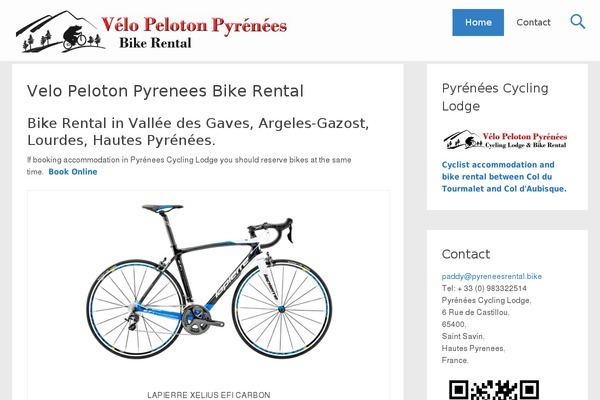Click the Pyrénées Cycling Lodge sidebar heading

coord(495,96)
